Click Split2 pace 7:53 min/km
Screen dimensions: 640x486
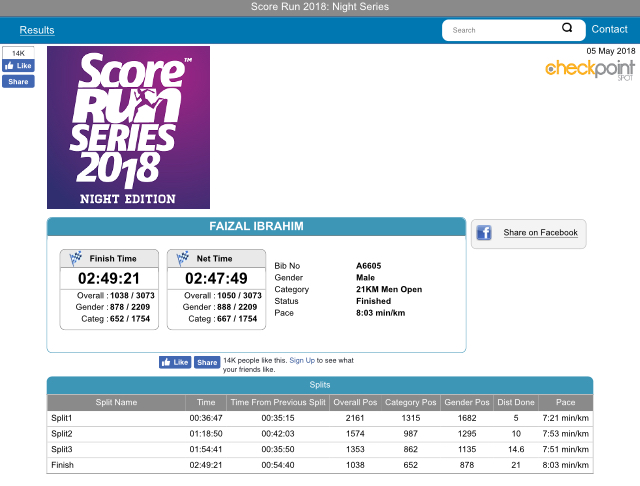[566, 433]
